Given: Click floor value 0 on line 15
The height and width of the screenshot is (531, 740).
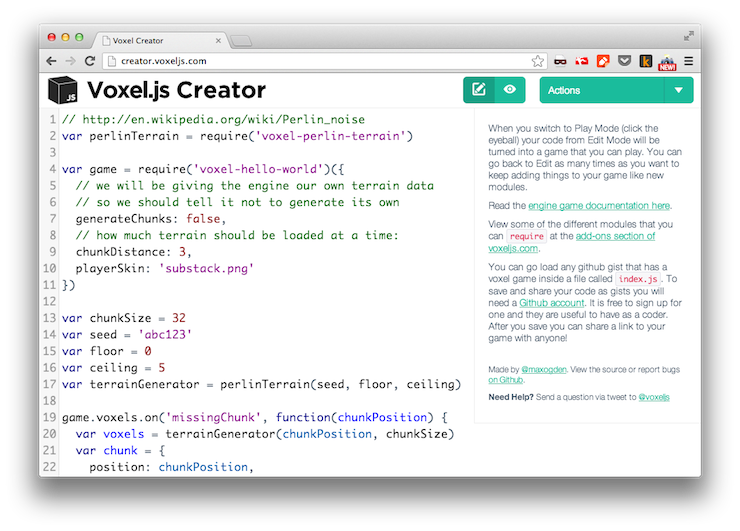Looking at the screenshot, I should click(148, 351).
